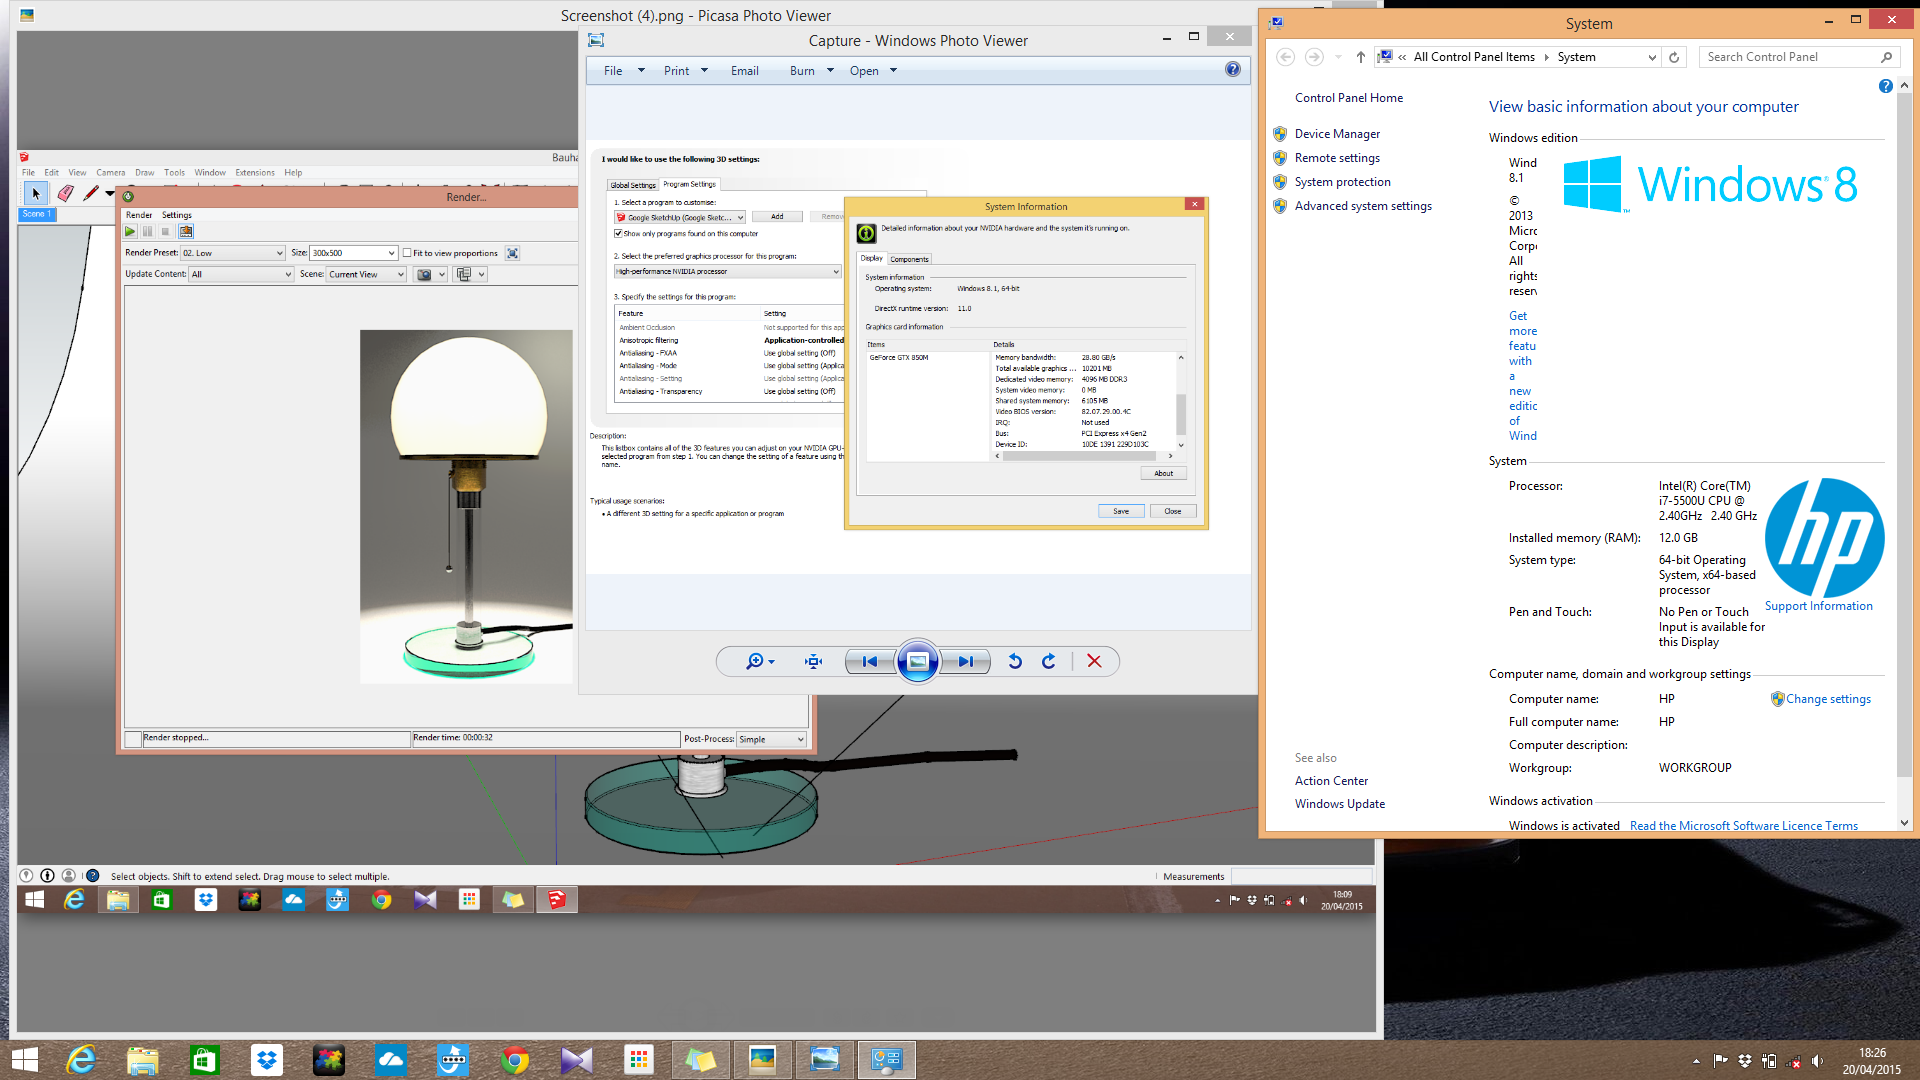The image size is (1920, 1080).
Task: Open System protection link
Action: tap(1342, 182)
